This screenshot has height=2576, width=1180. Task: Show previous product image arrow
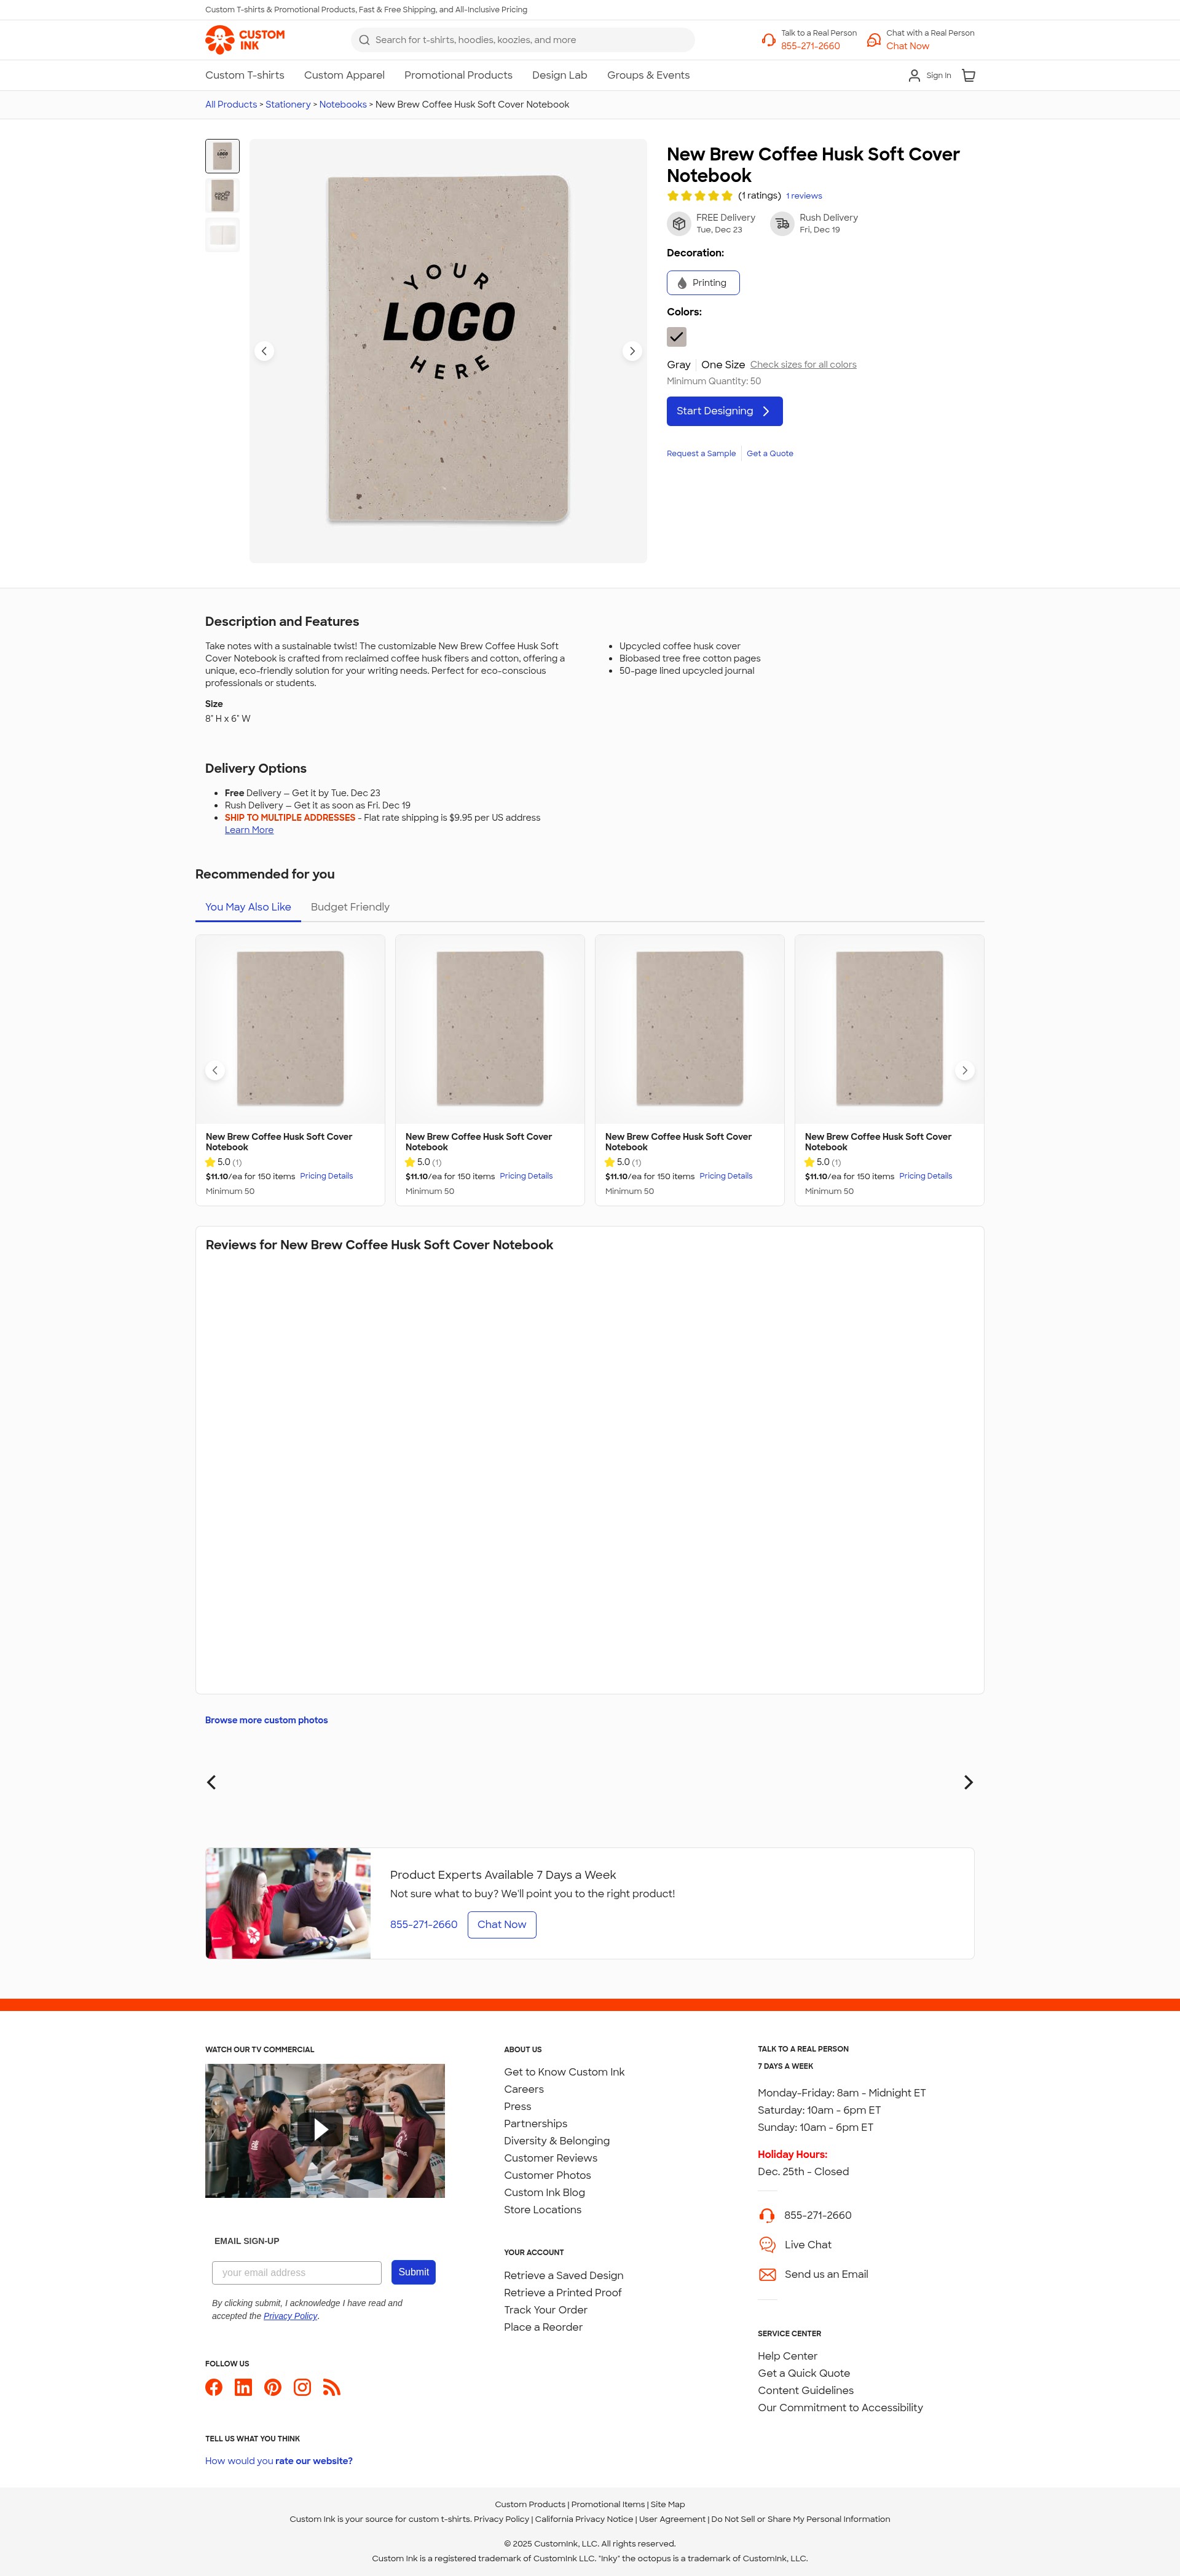pos(264,351)
